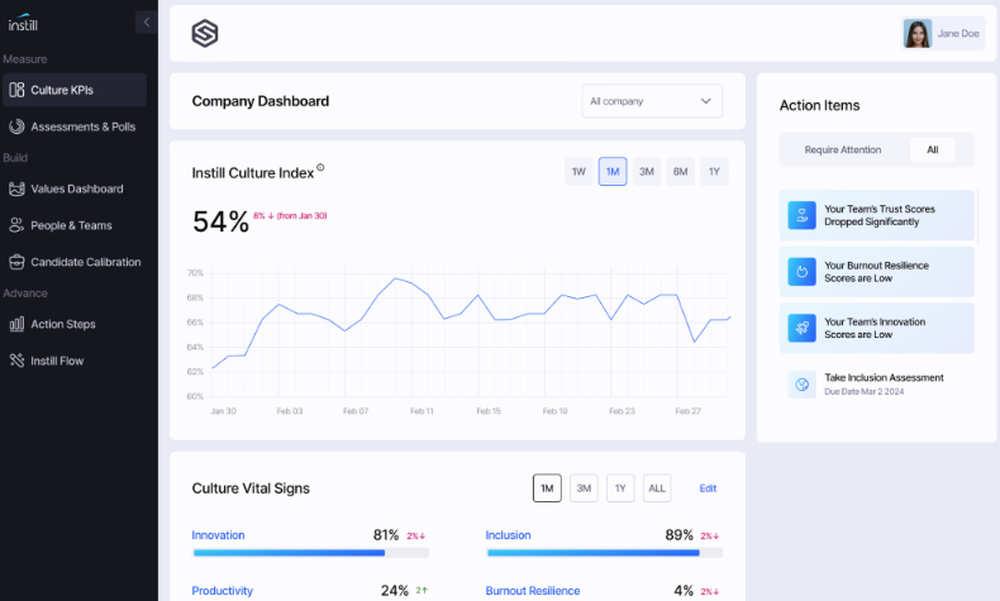
Task: Open Innovation Scores are Low item
Action: pyautogui.click(x=876, y=328)
